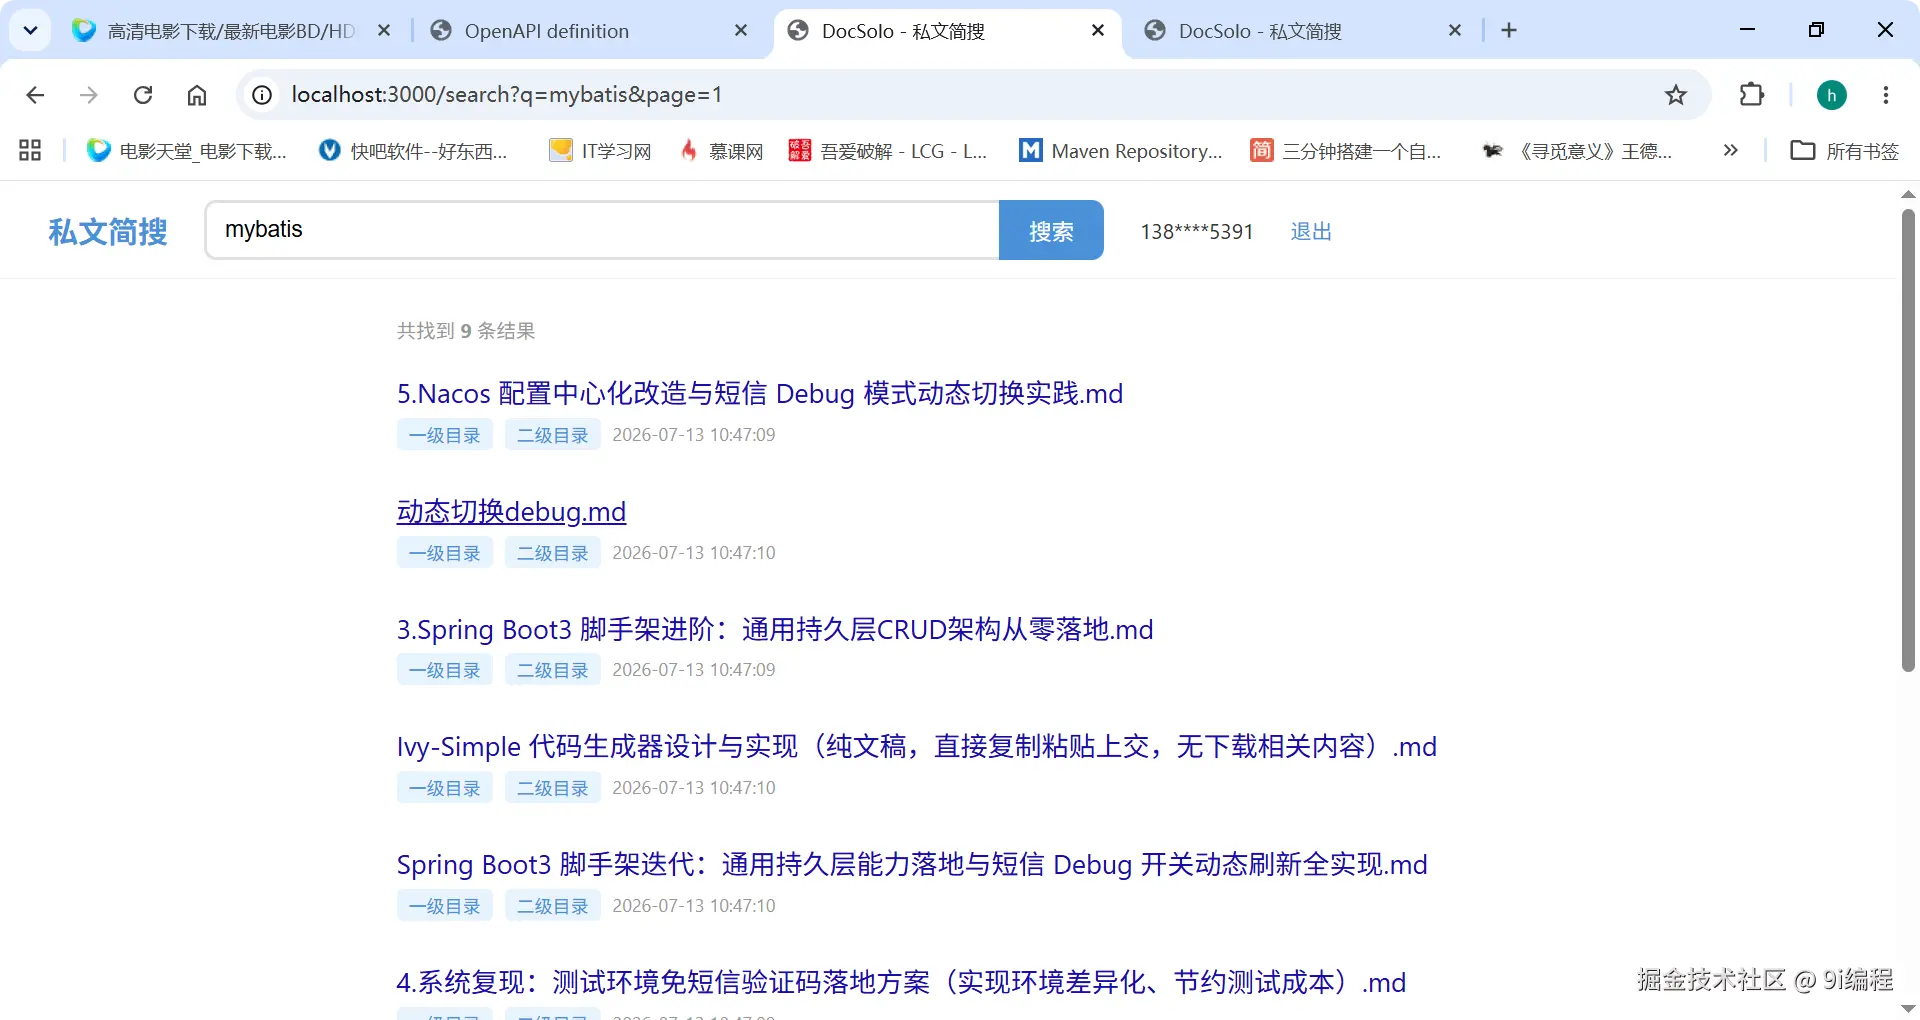This screenshot has width=1920, height=1020.
Task: Open the 5.Nacos 配置中心化改造 result
Action: tap(760, 393)
